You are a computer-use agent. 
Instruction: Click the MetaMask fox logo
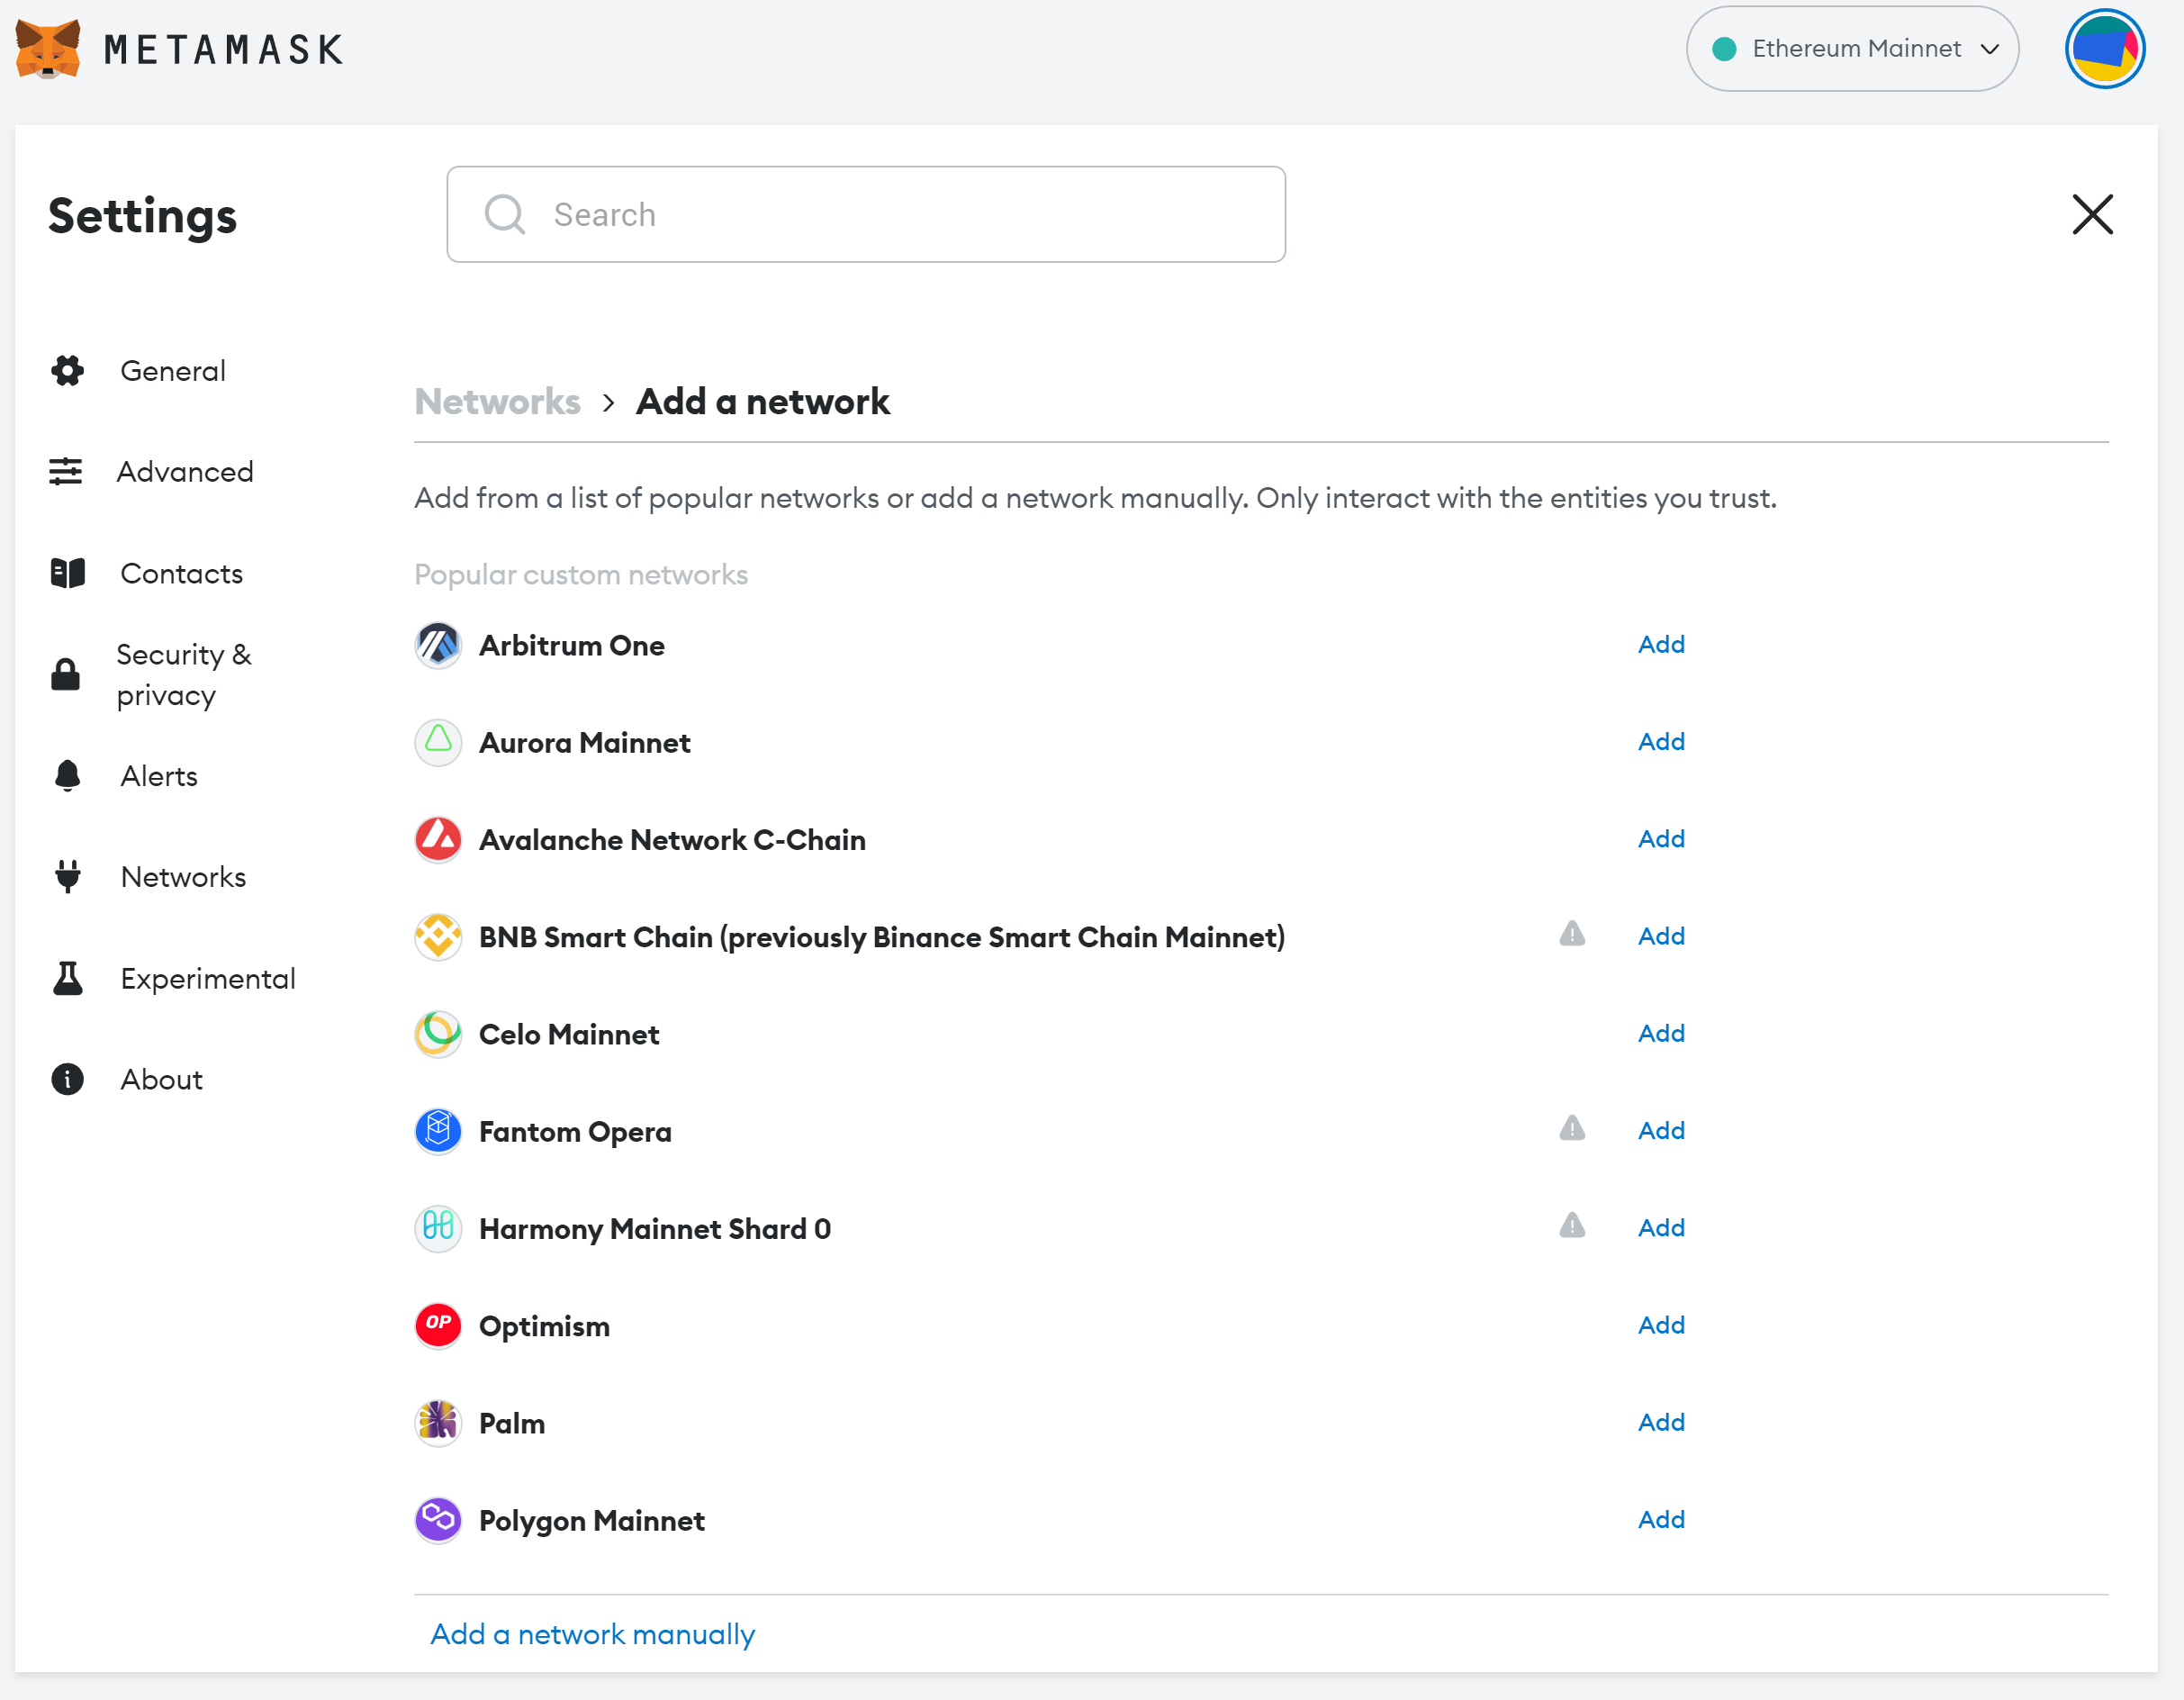coord(47,48)
